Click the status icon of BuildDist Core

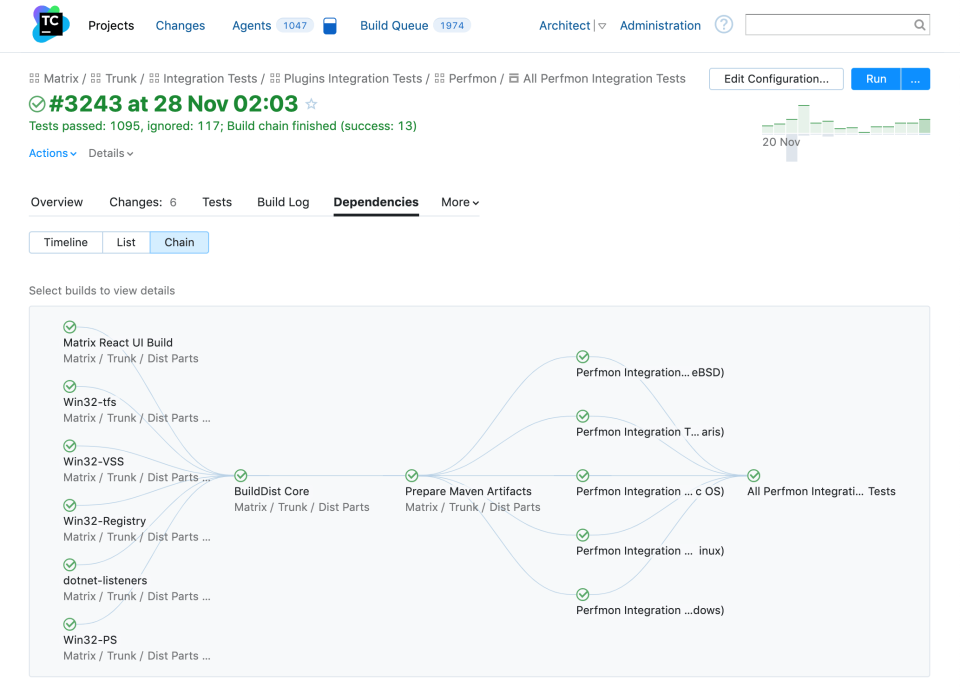click(241, 476)
